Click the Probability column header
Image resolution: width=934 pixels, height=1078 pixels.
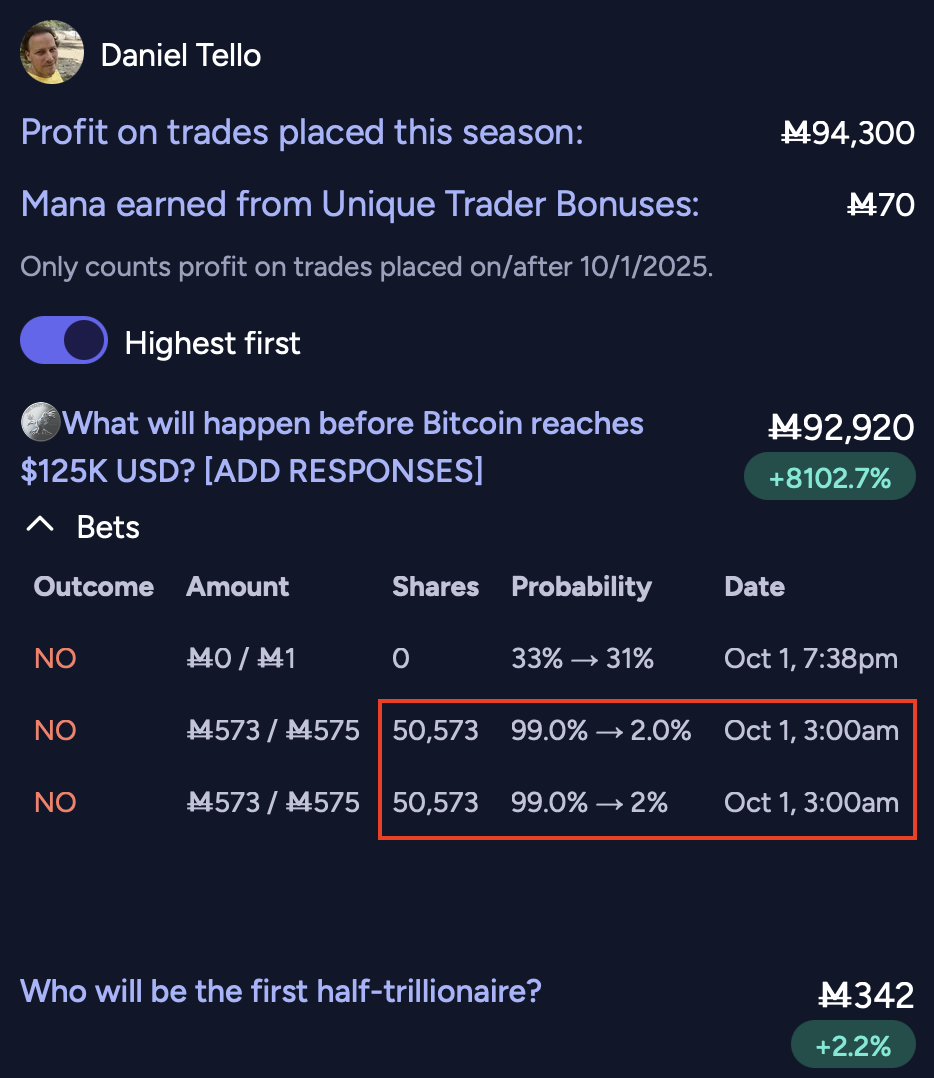click(x=581, y=587)
